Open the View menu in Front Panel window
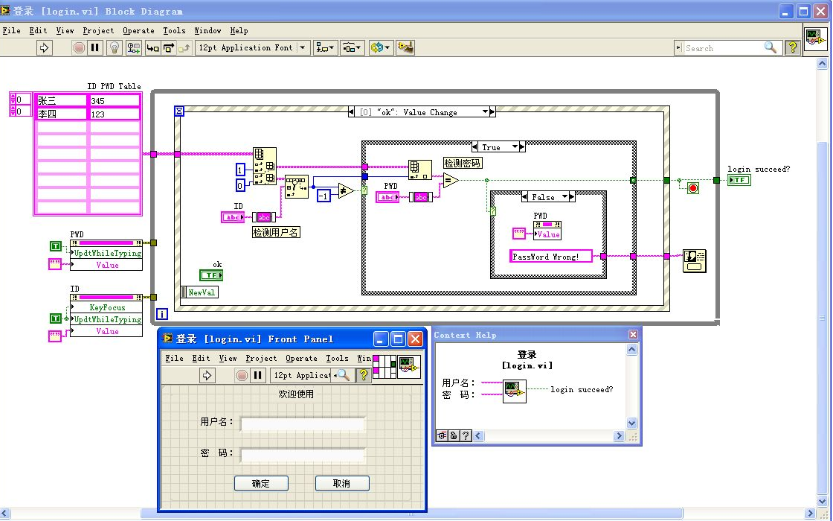The image size is (833, 521). pyautogui.click(x=228, y=358)
